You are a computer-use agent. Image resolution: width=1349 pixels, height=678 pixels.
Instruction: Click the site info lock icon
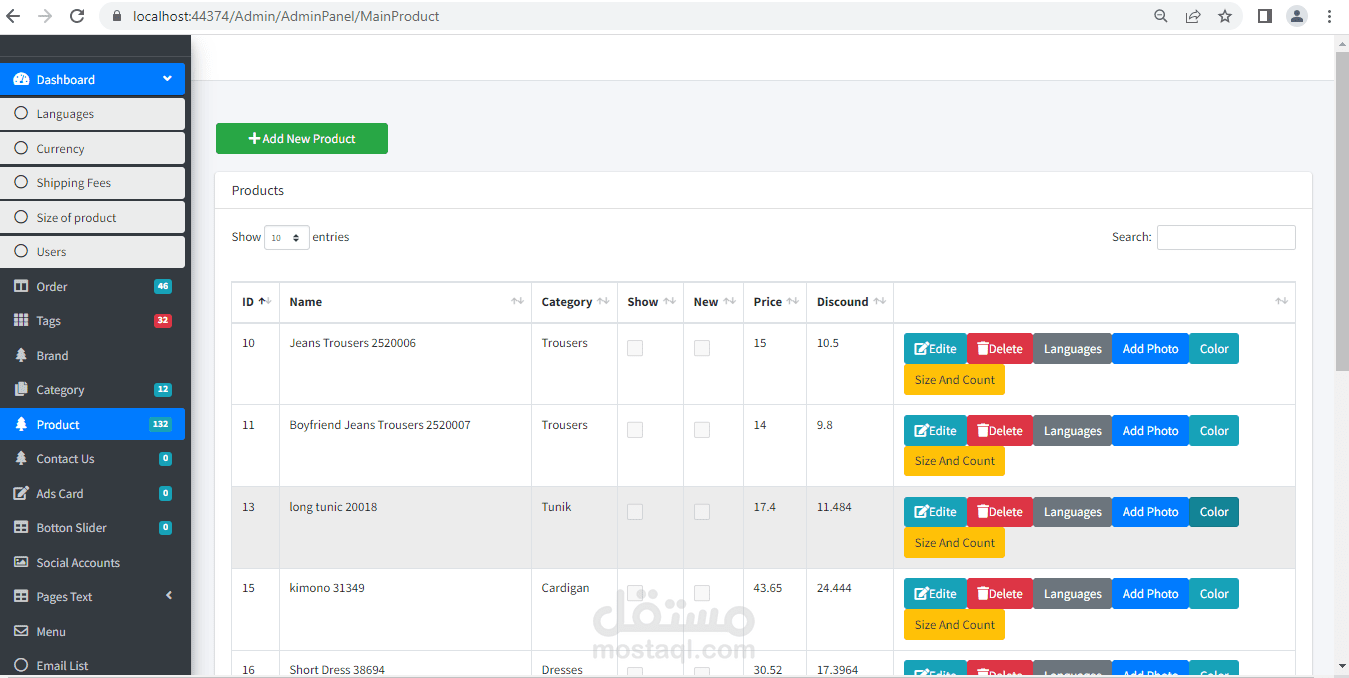tap(117, 16)
